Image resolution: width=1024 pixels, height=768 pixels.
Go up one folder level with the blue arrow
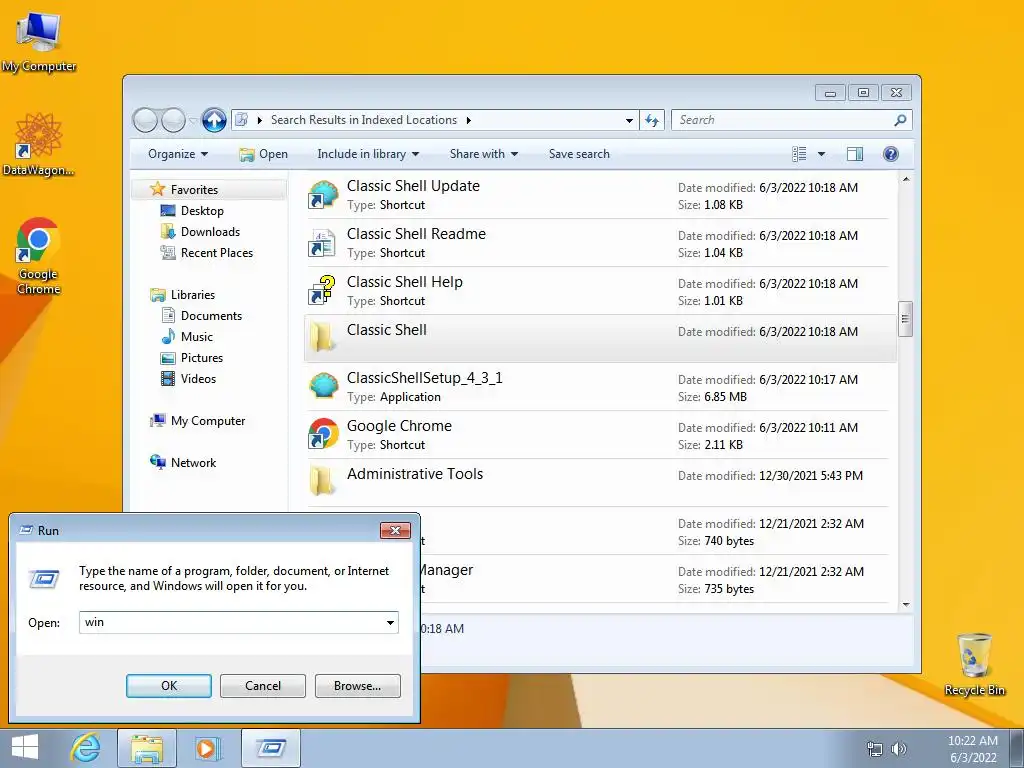214,120
